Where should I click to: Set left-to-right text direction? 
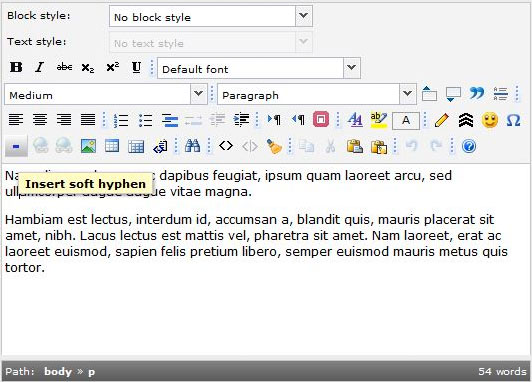pos(274,120)
